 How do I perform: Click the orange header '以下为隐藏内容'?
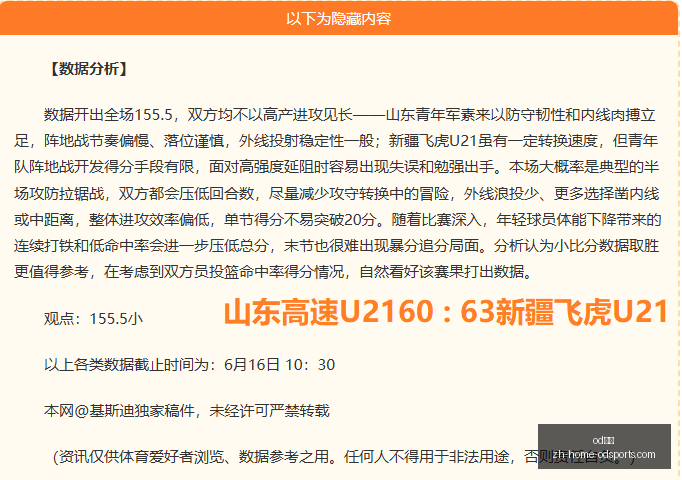pos(338,19)
